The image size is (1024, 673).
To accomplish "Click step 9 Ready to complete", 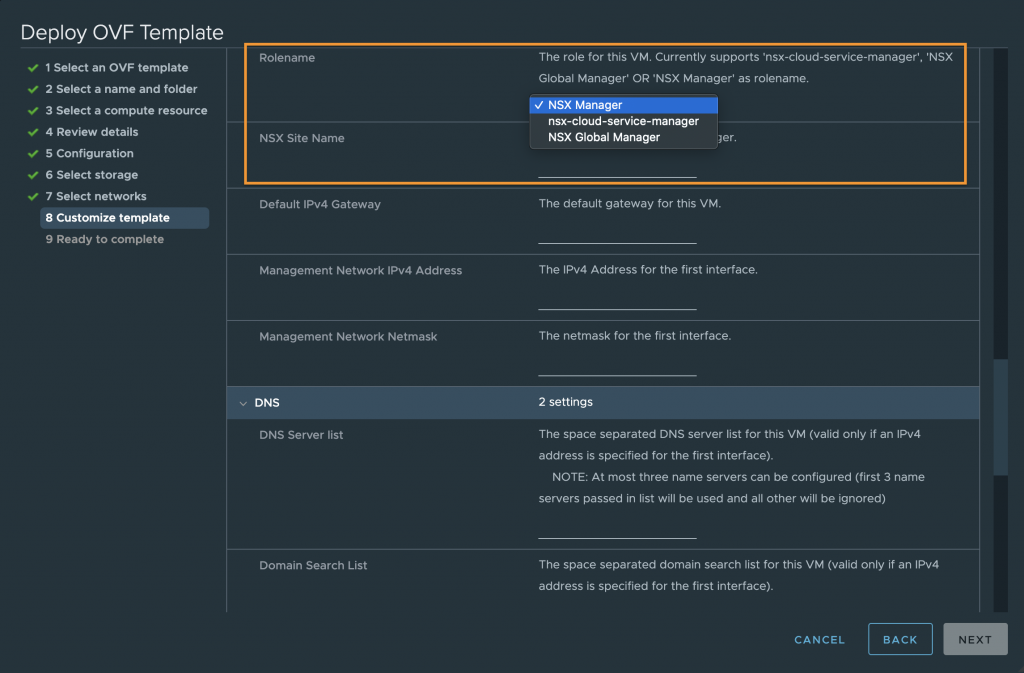I will (x=104, y=240).
